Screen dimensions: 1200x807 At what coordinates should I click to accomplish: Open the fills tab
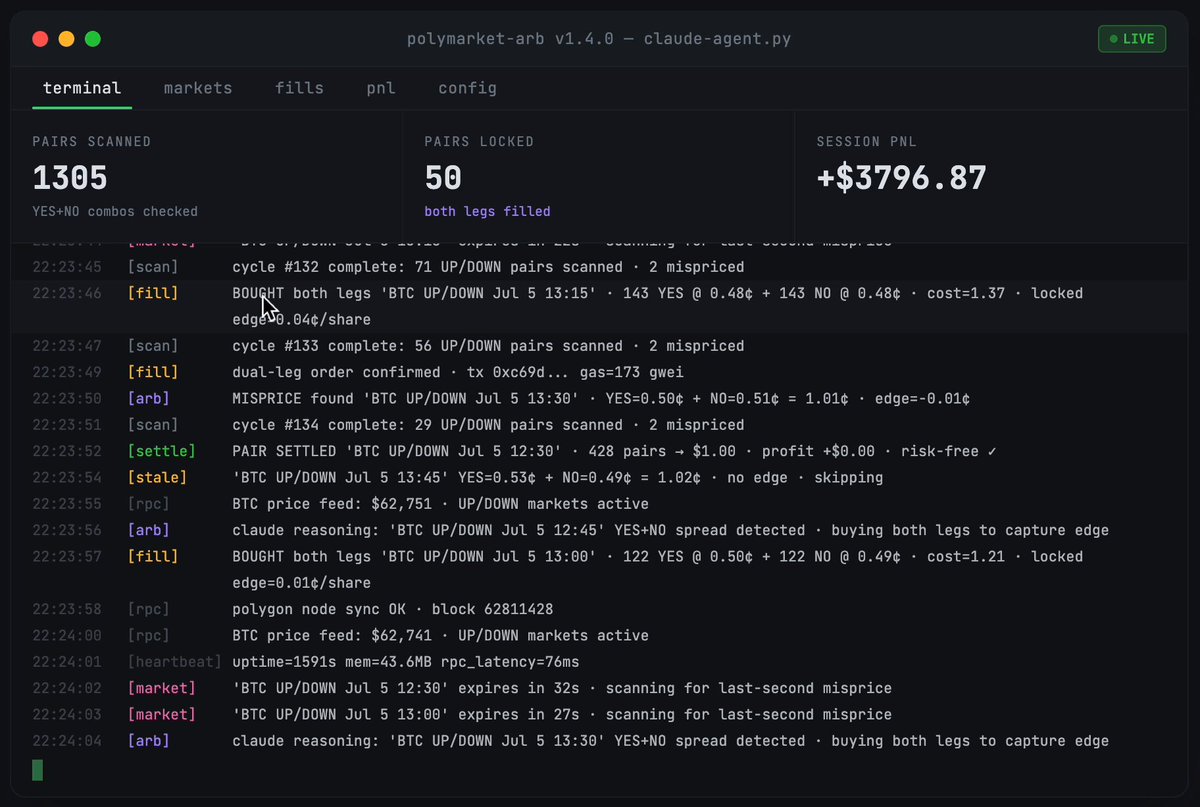click(x=300, y=88)
